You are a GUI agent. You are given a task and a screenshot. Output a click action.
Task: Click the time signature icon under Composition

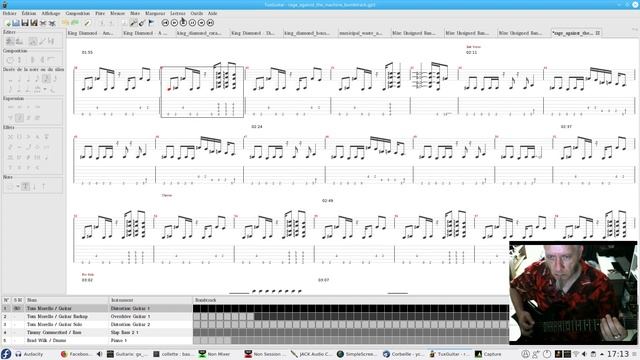coord(19,60)
